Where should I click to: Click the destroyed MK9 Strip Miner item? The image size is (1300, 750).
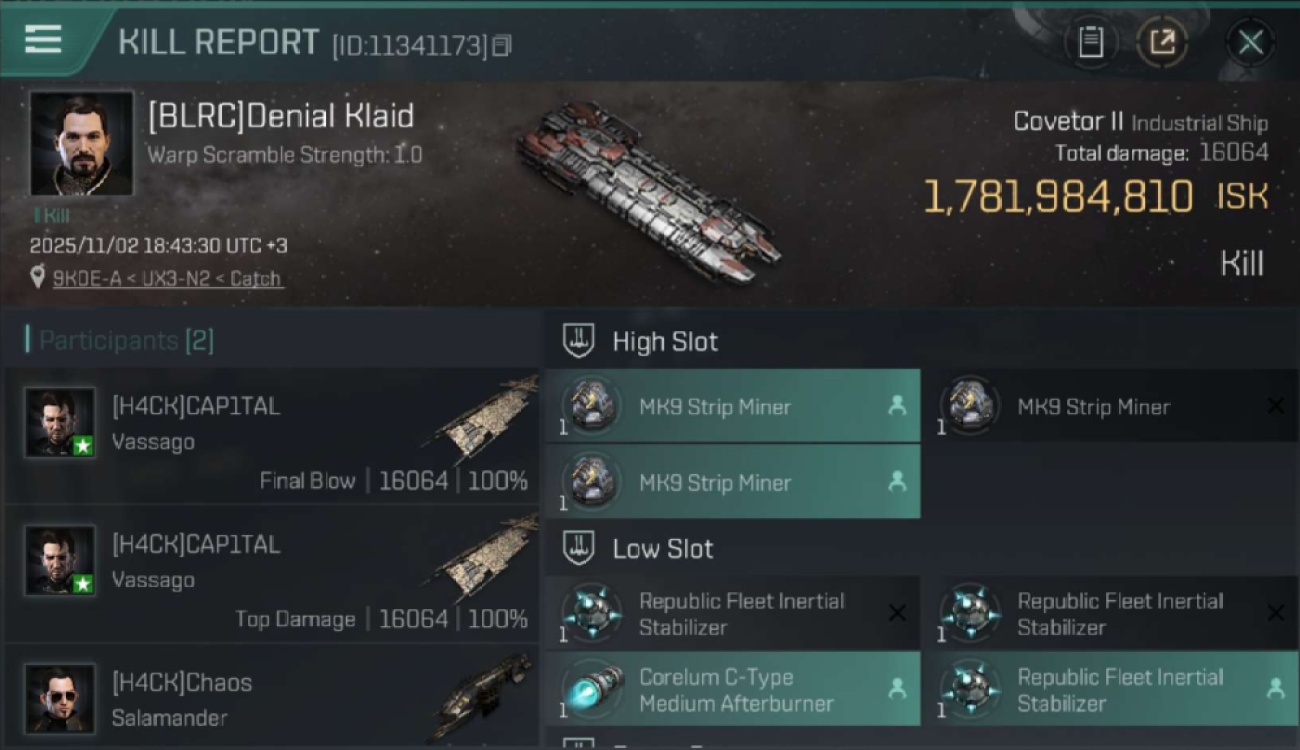coord(1110,406)
